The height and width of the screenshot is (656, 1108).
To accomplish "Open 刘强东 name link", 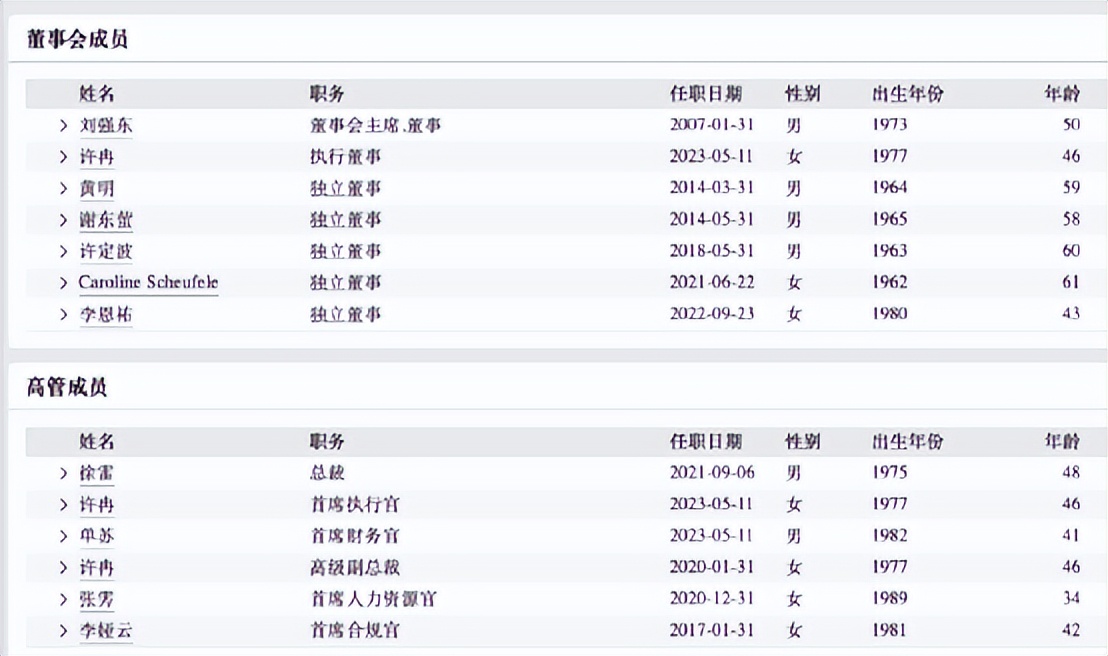I will click(x=105, y=126).
